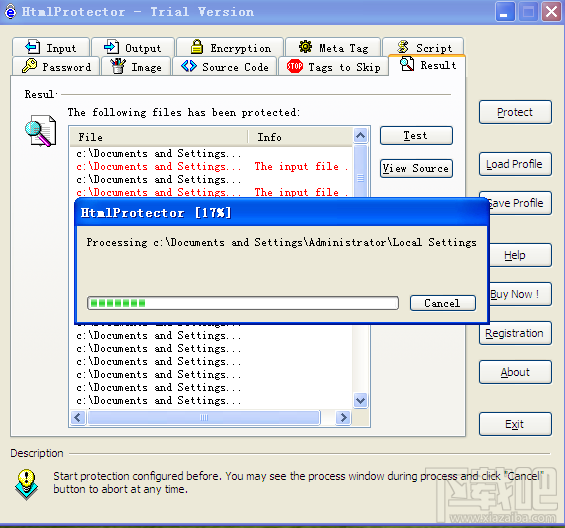Image resolution: width=565 pixels, height=528 pixels.
Task: Sort list by the File column header
Action: 159,137
